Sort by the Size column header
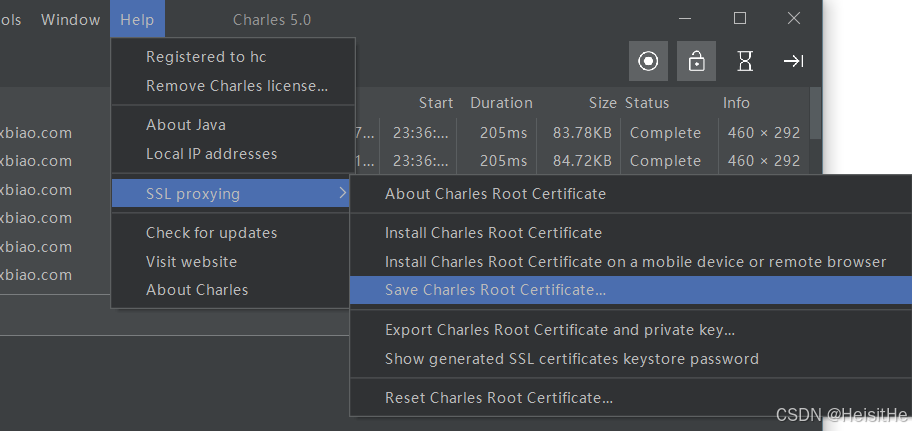The width and height of the screenshot is (912, 431). point(602,103)
